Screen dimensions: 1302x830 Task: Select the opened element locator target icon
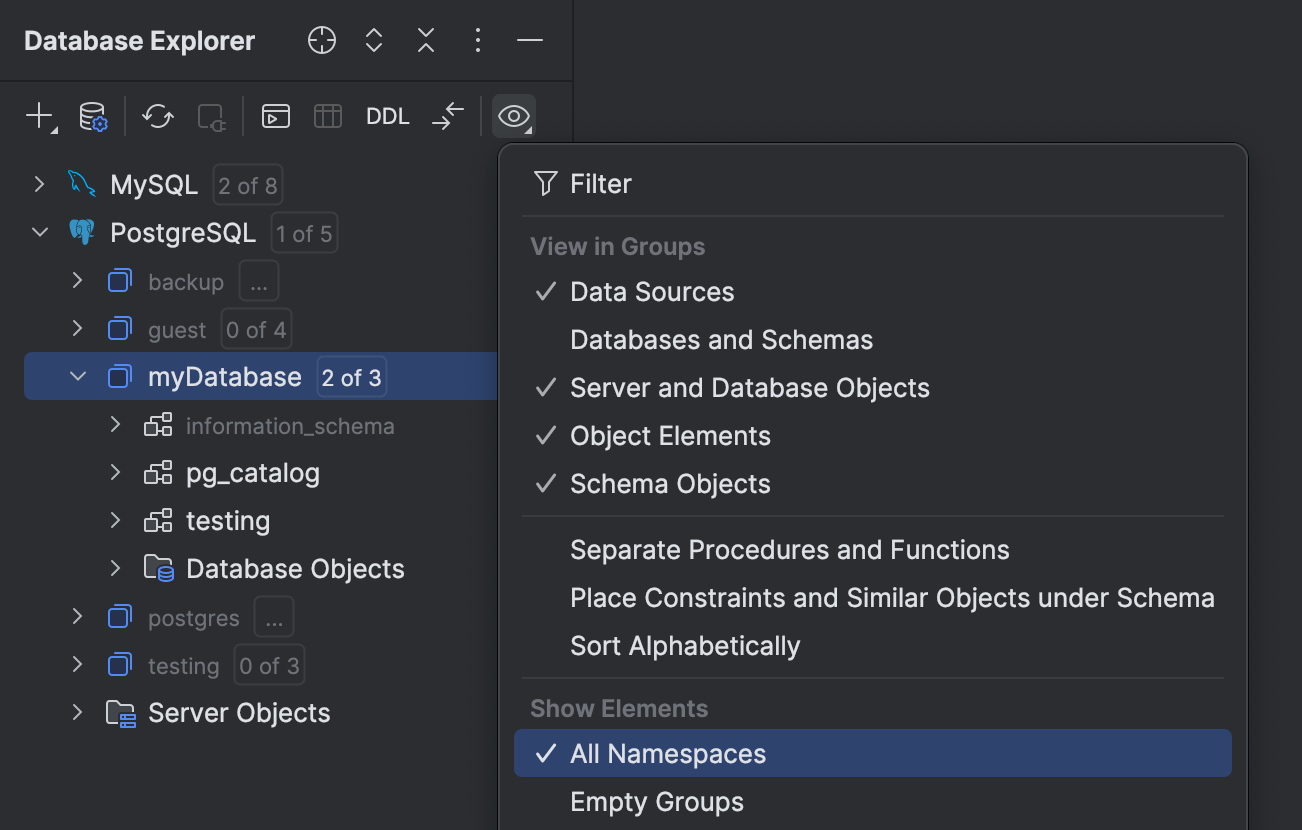[x=321, y=41]
